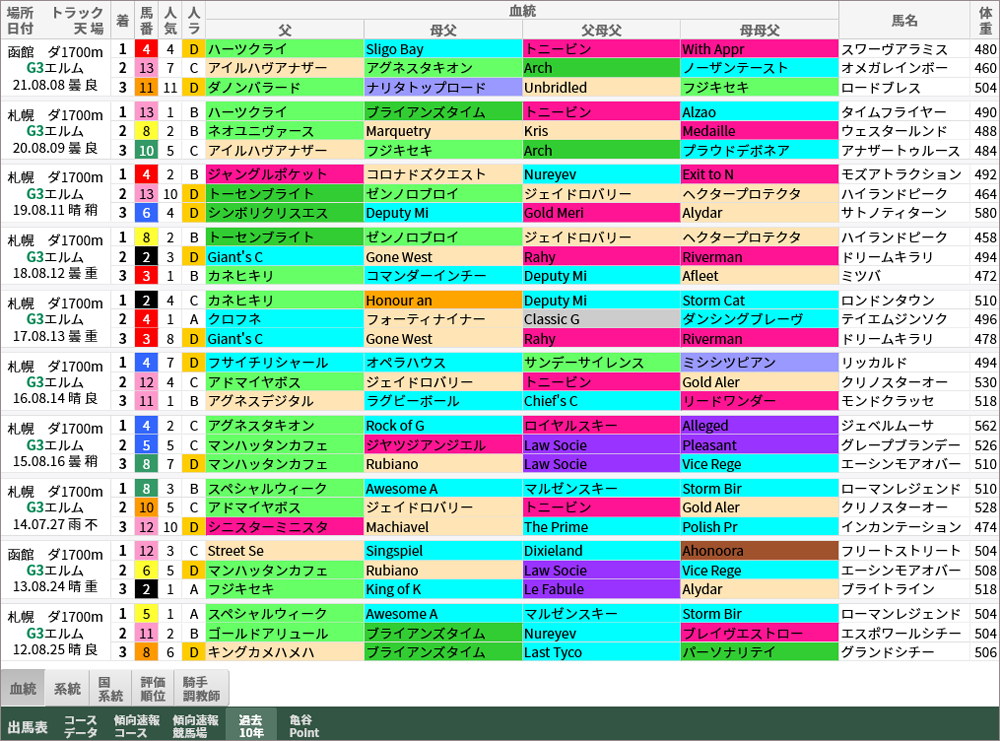Image resolution: width=1000 pixels, height=741 pixels.
Task: Open the 評価順位 tab
Action: [153, 688]
